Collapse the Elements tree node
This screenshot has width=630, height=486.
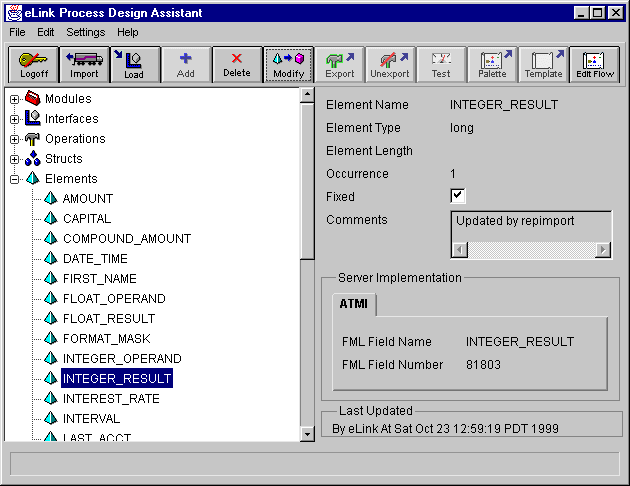[14, 180]
